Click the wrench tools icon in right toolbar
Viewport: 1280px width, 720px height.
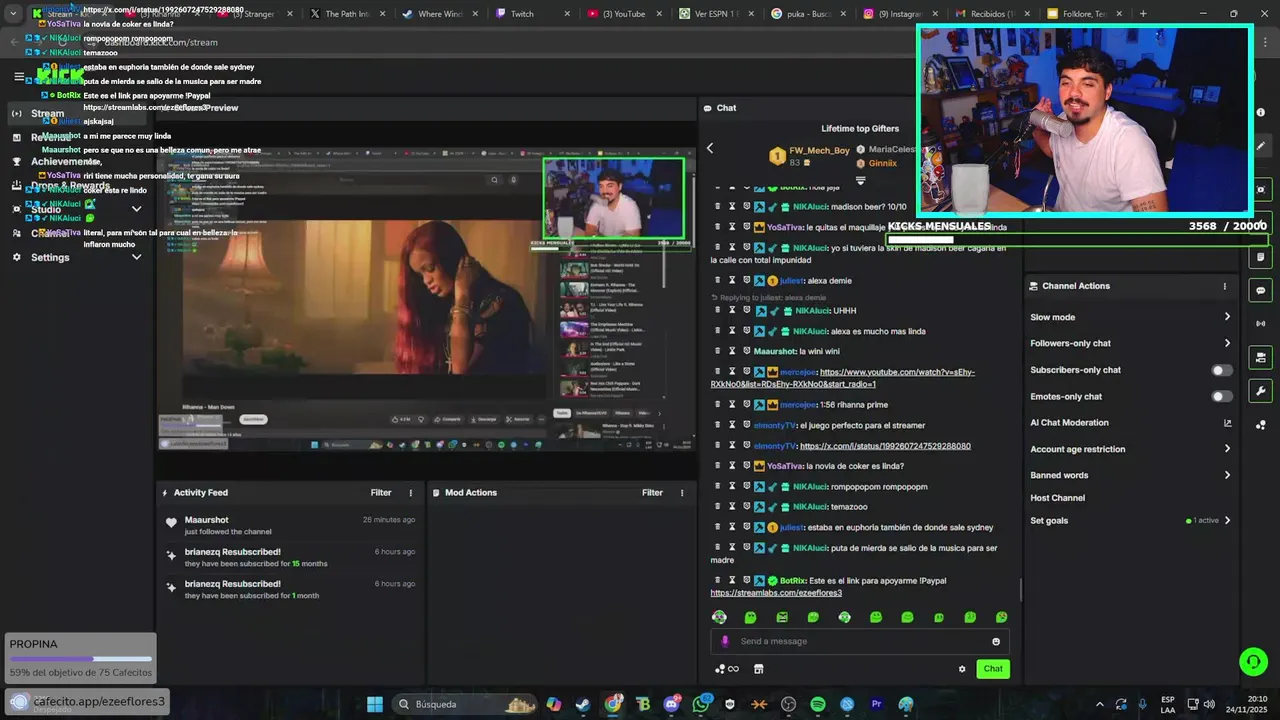pos(1261,391)
